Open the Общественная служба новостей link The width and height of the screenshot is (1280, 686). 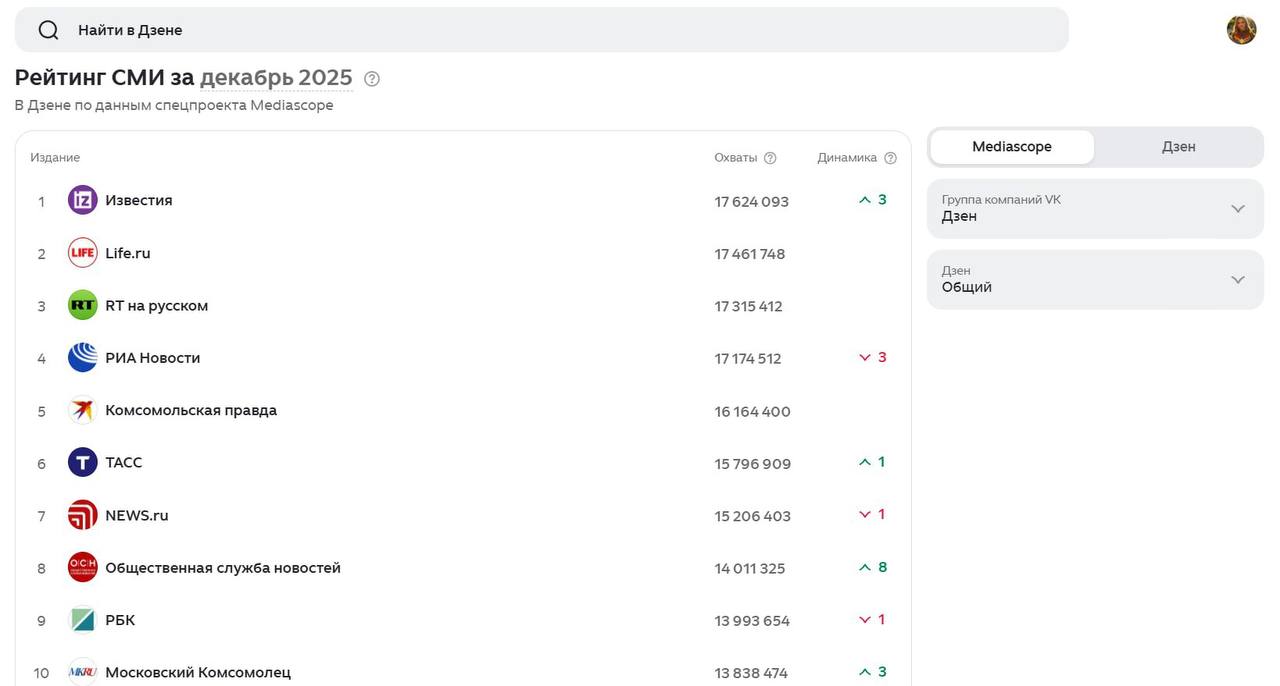tap(223, 568)
